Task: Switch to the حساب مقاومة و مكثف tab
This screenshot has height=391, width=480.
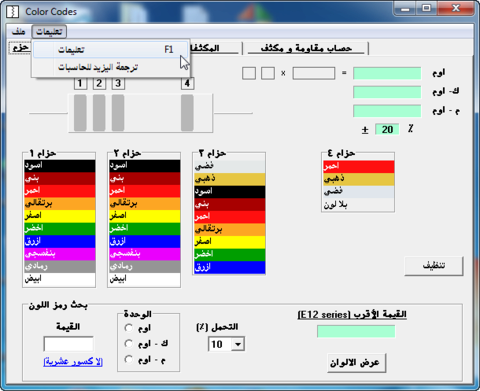Action: click(x=306, y=48)
